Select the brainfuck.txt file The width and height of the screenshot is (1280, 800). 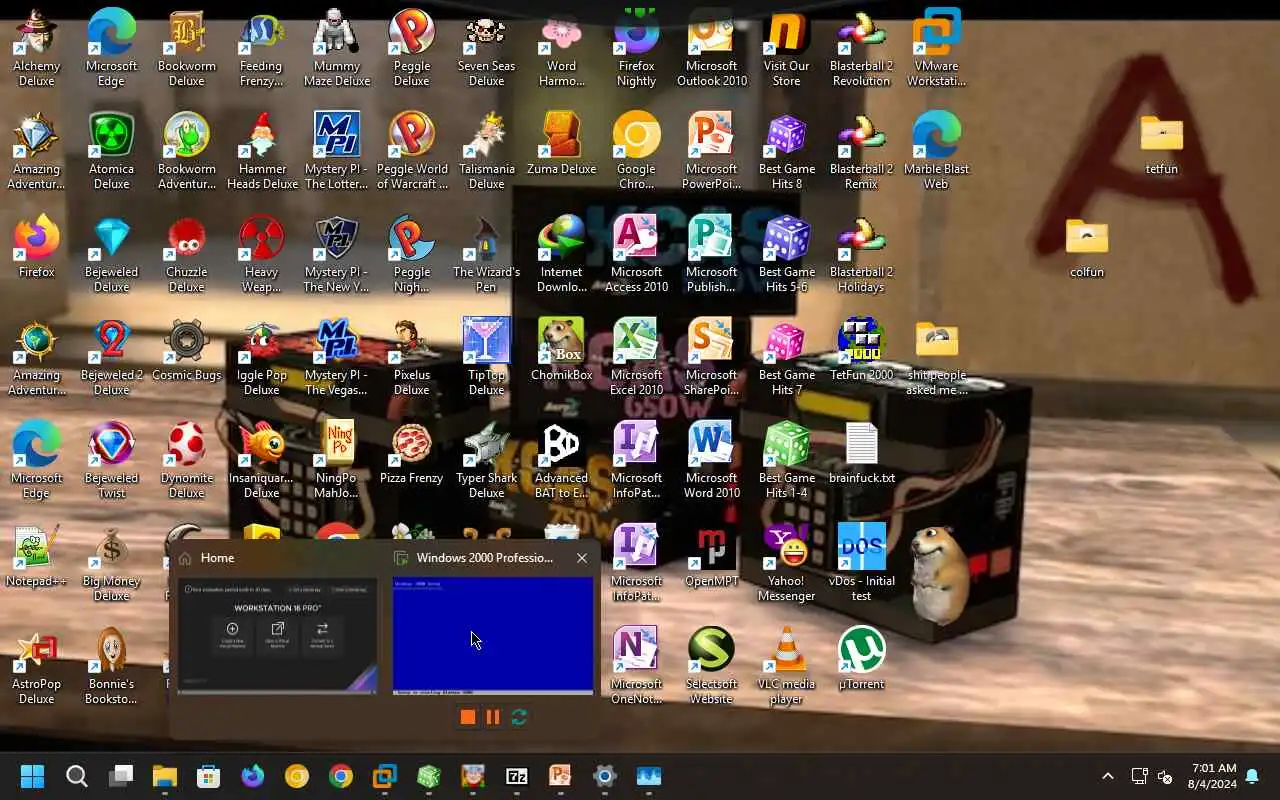coord(861,452)
